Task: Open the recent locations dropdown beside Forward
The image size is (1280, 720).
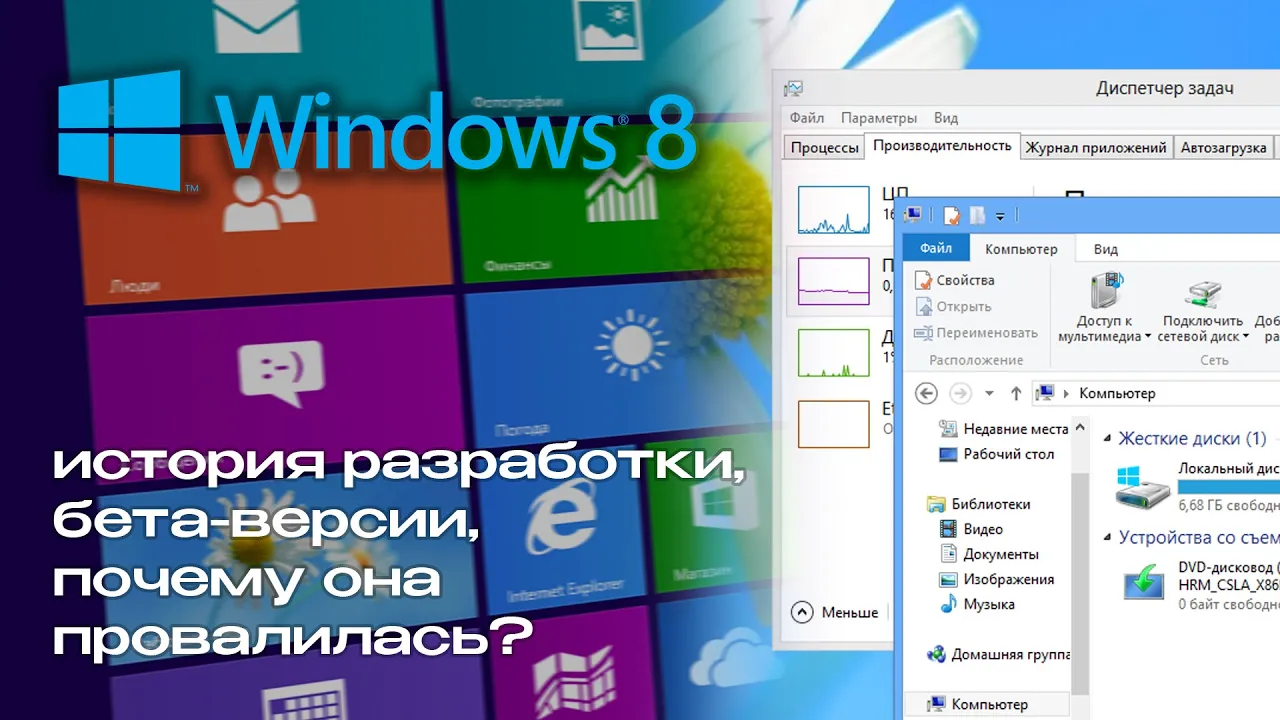Action: click(989, 394)
